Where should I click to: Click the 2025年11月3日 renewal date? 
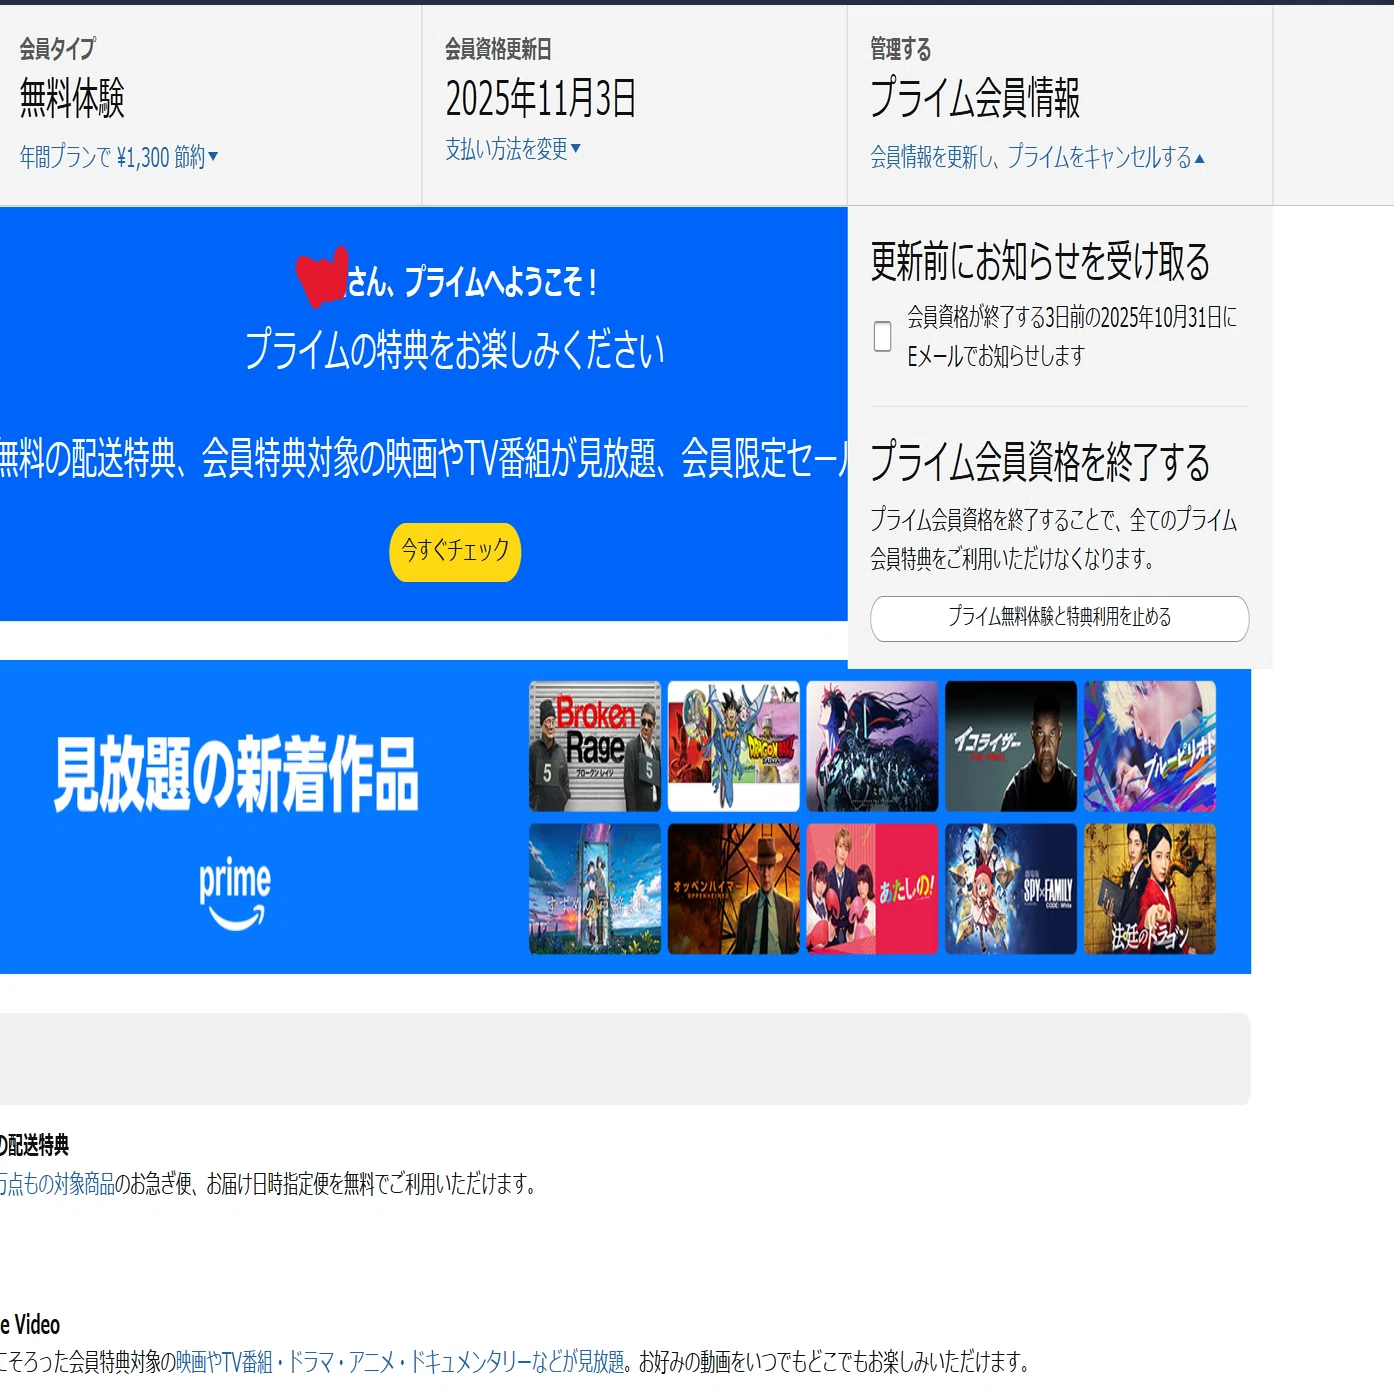[x=541, y=98]
